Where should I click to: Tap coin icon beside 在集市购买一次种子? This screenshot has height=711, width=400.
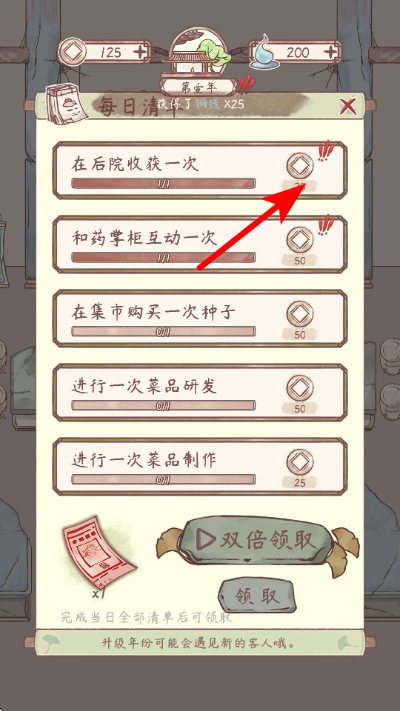(300, 314)
